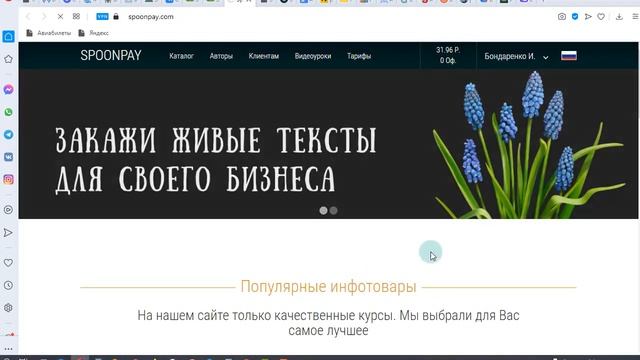
Task: Open the Яндекс bookmark
Action: click(x=94, y=33)
